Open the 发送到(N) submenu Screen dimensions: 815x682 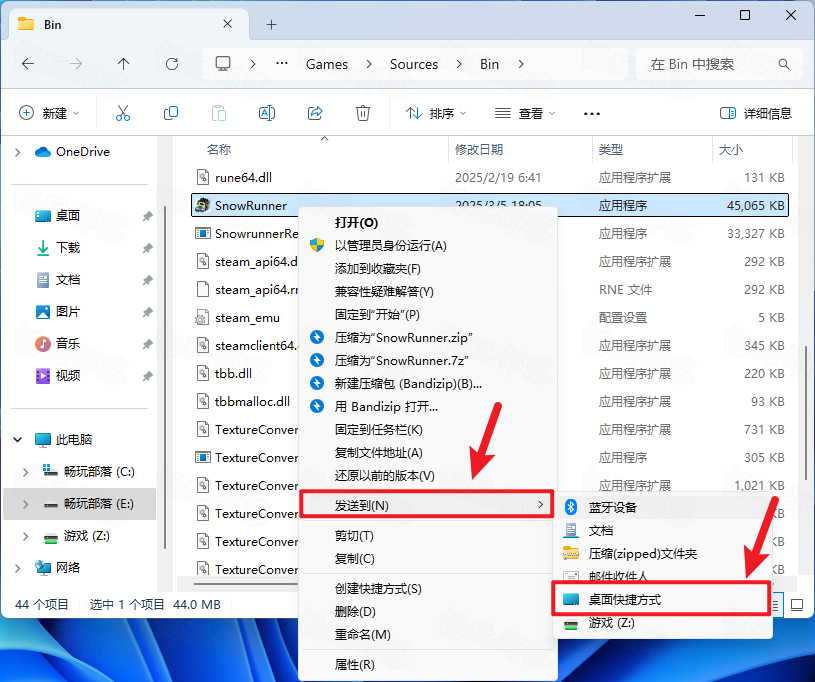pyautogui.click(x=426, y=505)
